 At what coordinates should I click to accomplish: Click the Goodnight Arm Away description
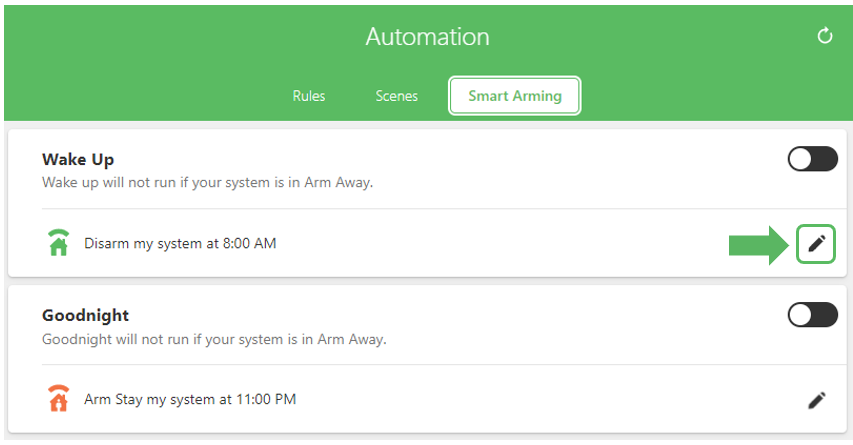[214, 339]
